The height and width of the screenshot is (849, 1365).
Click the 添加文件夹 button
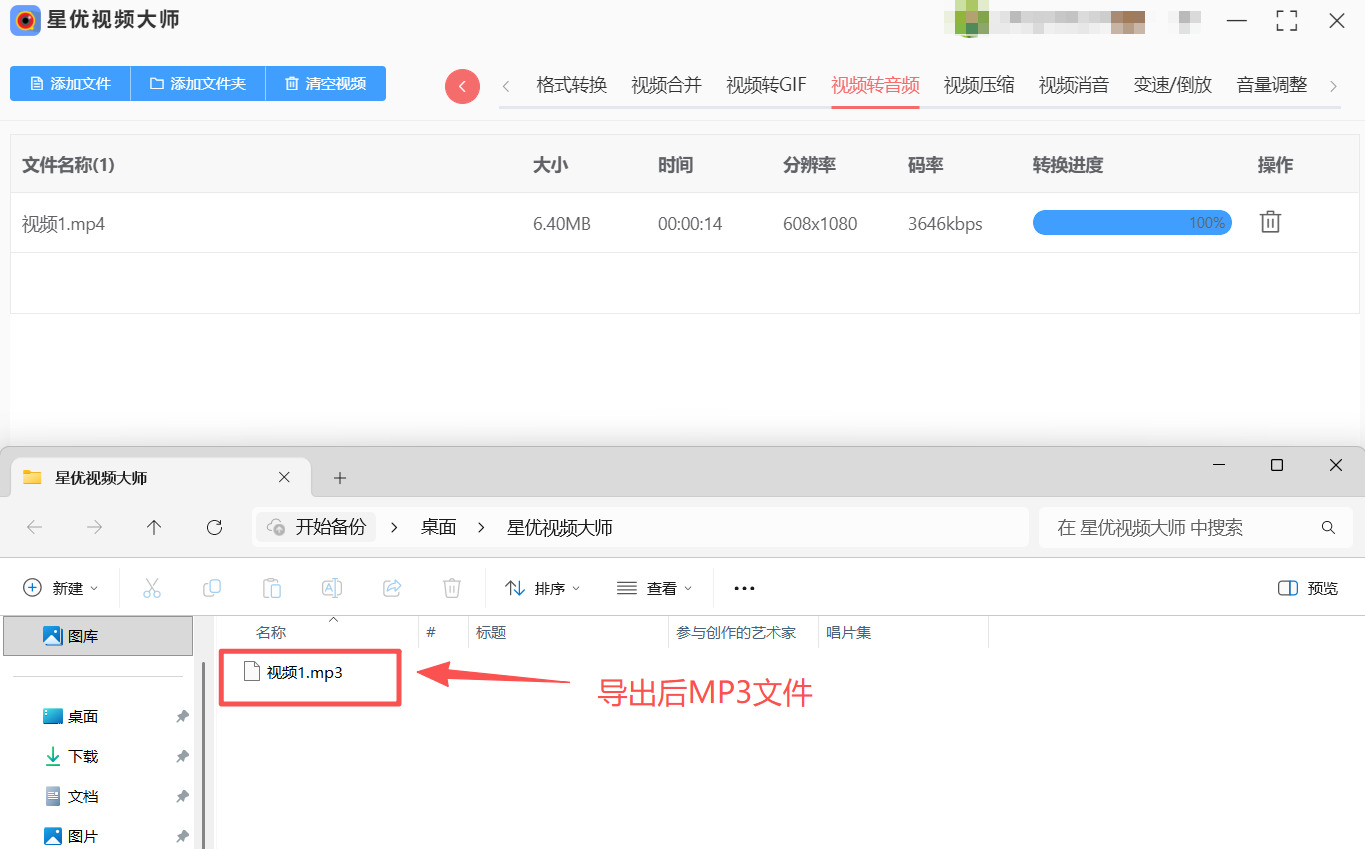(198, 84)
